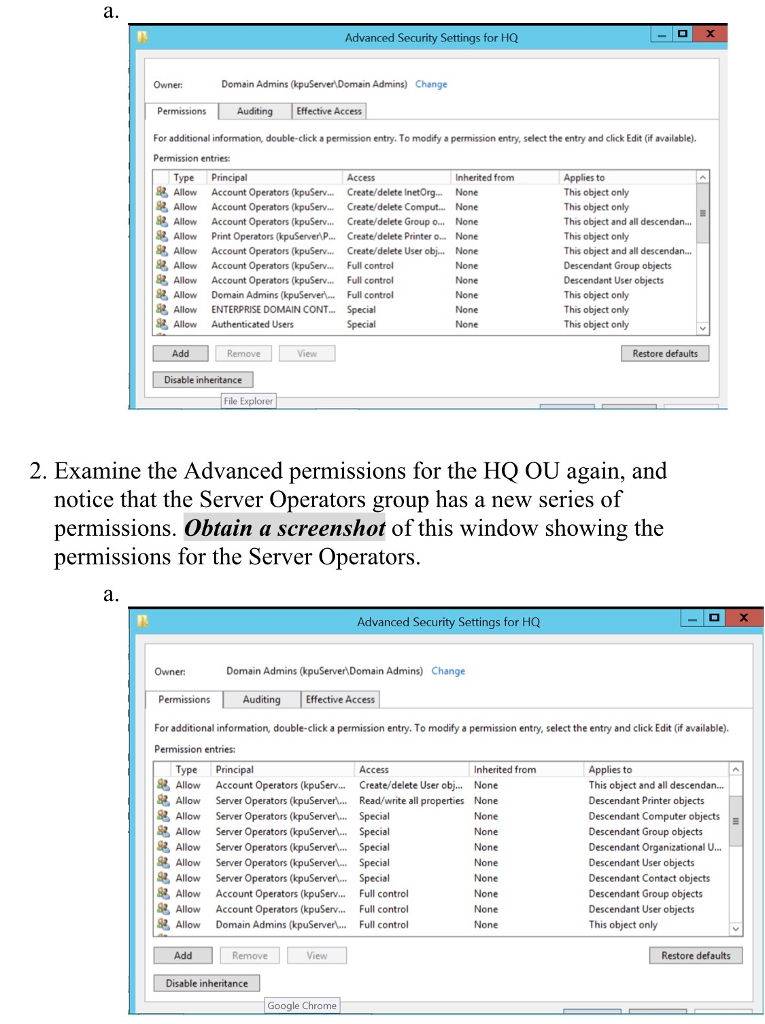Screen dimensions: 765x1024
Task: Click Disable inheritance in the Print Operators window
Action: pos(203,379)
